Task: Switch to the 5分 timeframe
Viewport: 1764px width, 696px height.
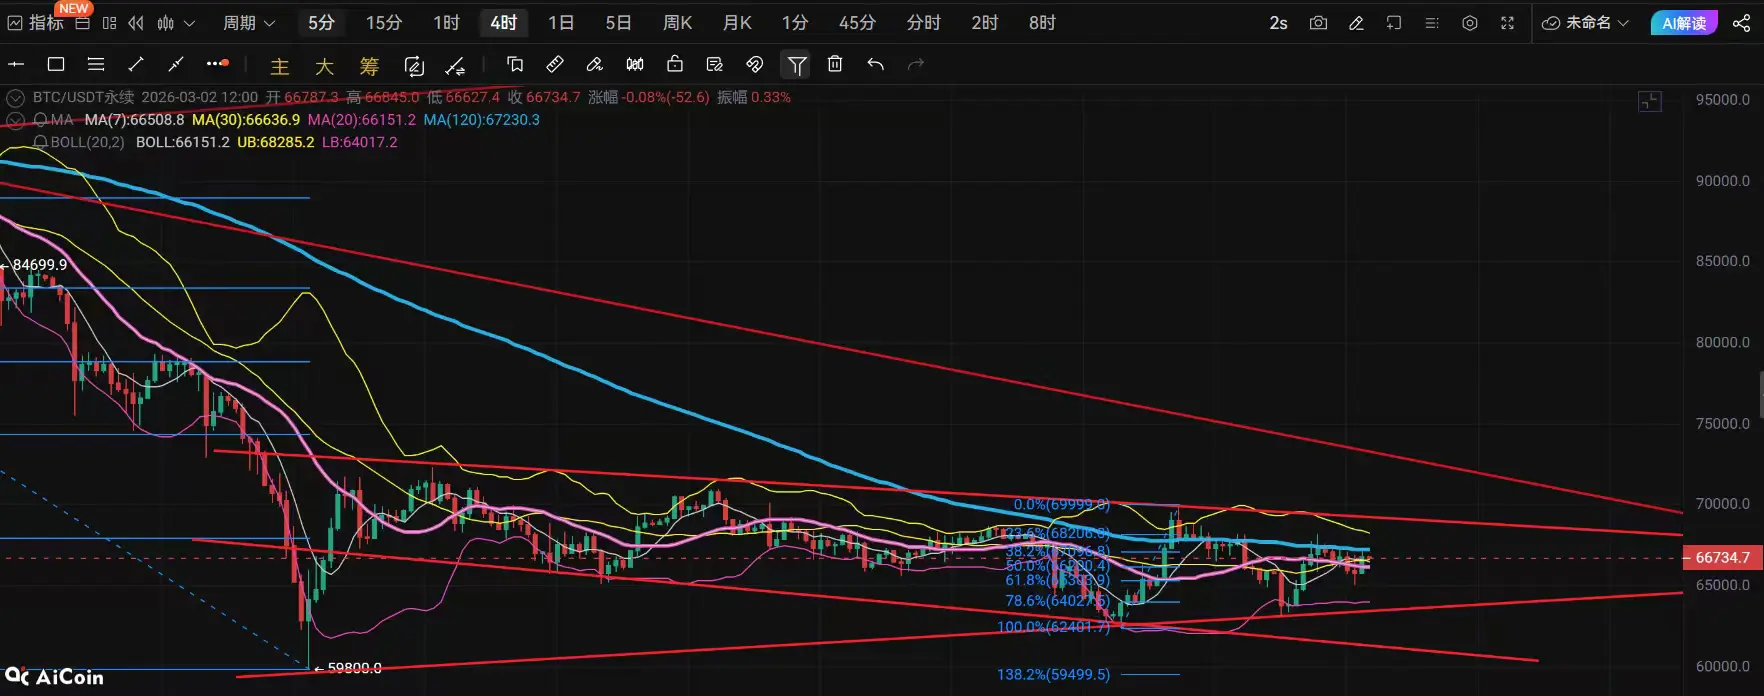Action: pos(321,22)
